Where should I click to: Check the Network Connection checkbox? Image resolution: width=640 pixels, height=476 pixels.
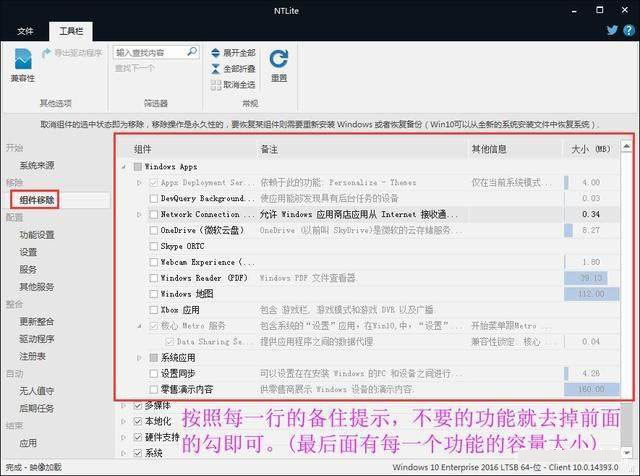153,214
